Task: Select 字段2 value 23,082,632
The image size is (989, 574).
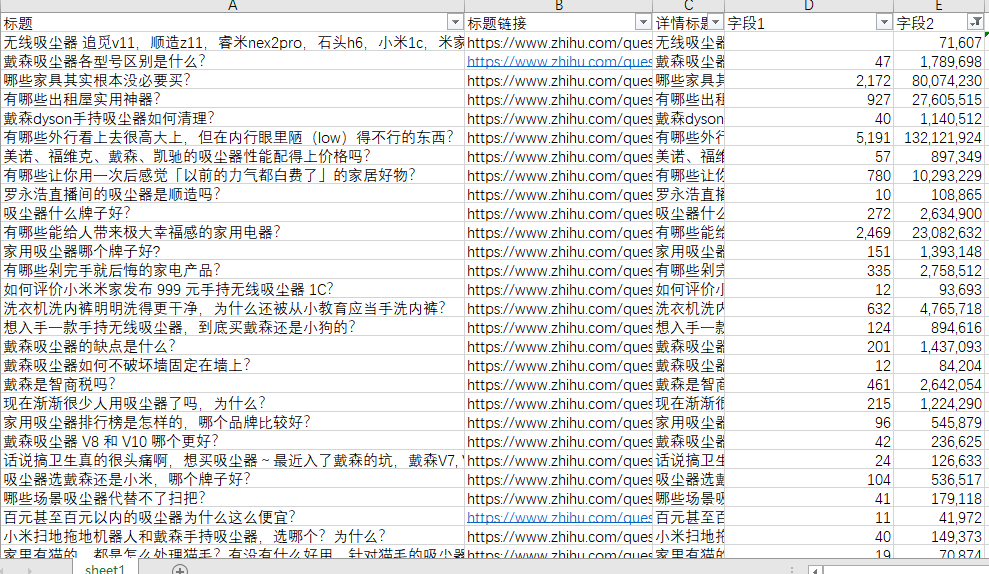Action: pos(939,233)
